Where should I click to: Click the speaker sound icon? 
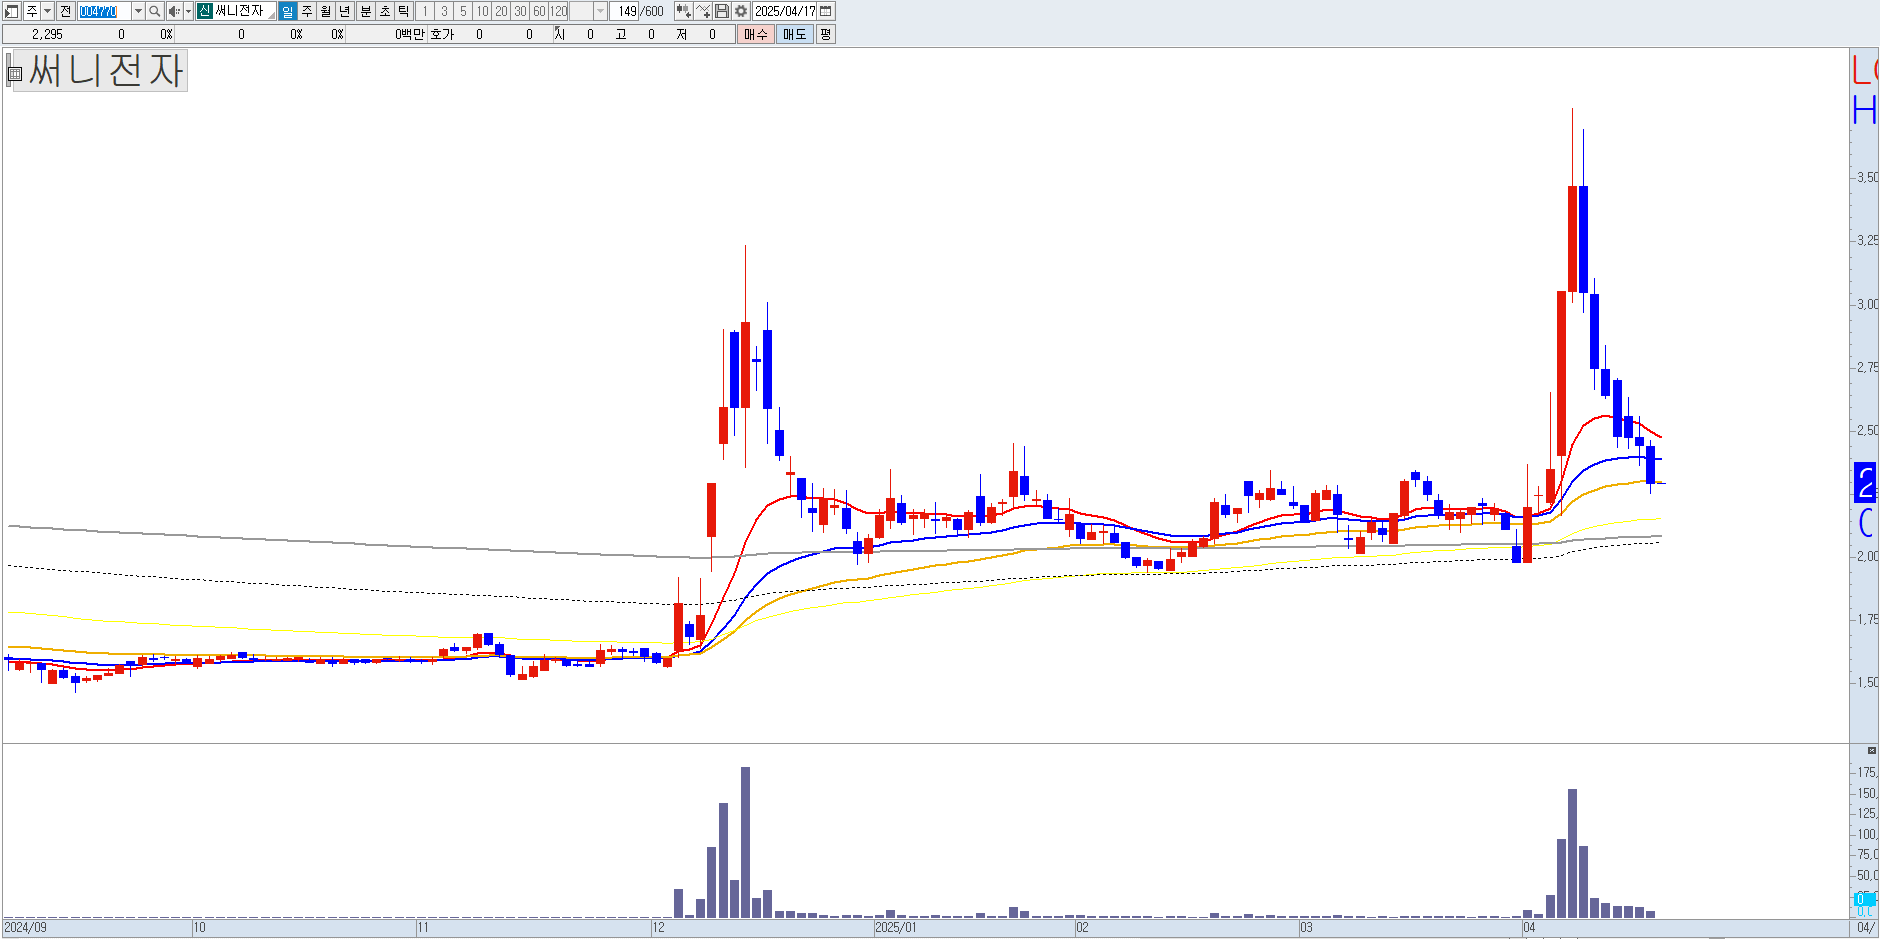174,11
